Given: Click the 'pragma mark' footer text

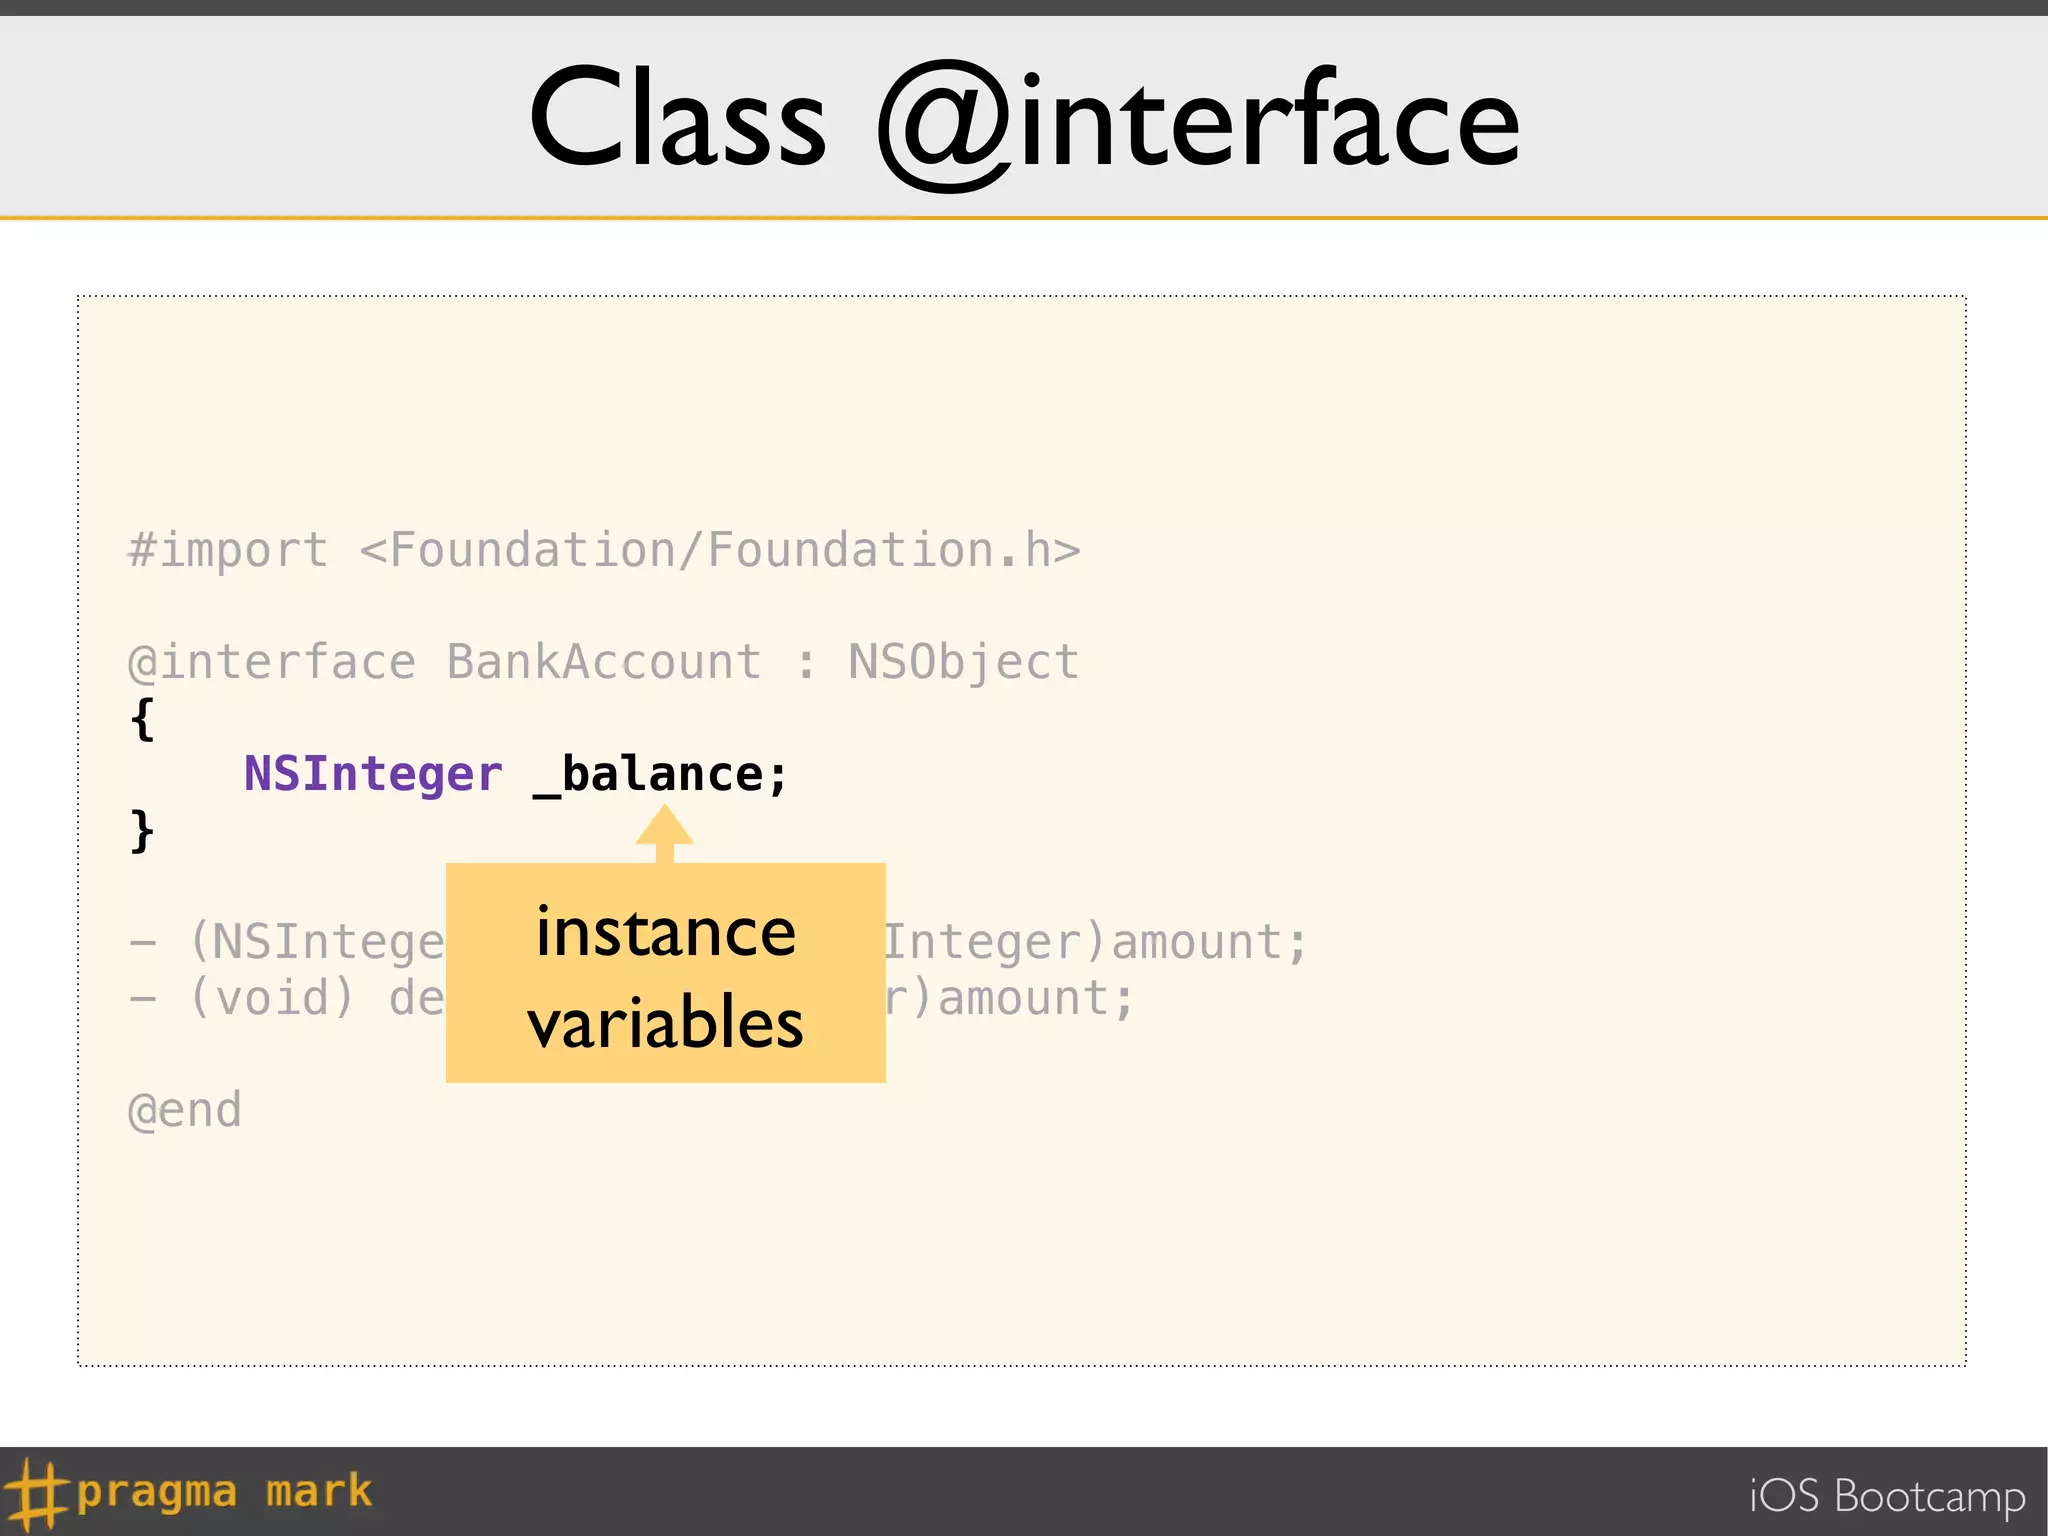Looking at the screenshot, I should (x=224, y=1492).
